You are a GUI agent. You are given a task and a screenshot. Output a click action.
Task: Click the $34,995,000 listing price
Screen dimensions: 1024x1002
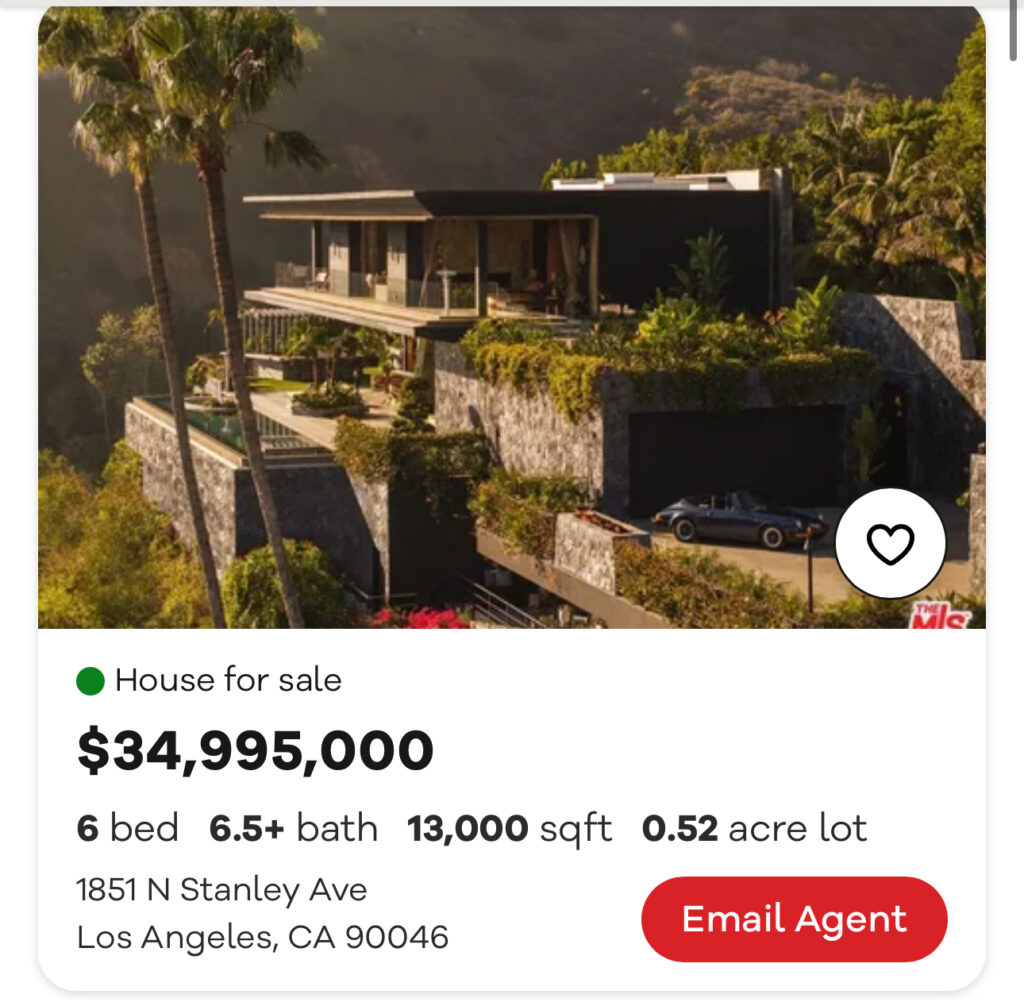coord(255,752)
